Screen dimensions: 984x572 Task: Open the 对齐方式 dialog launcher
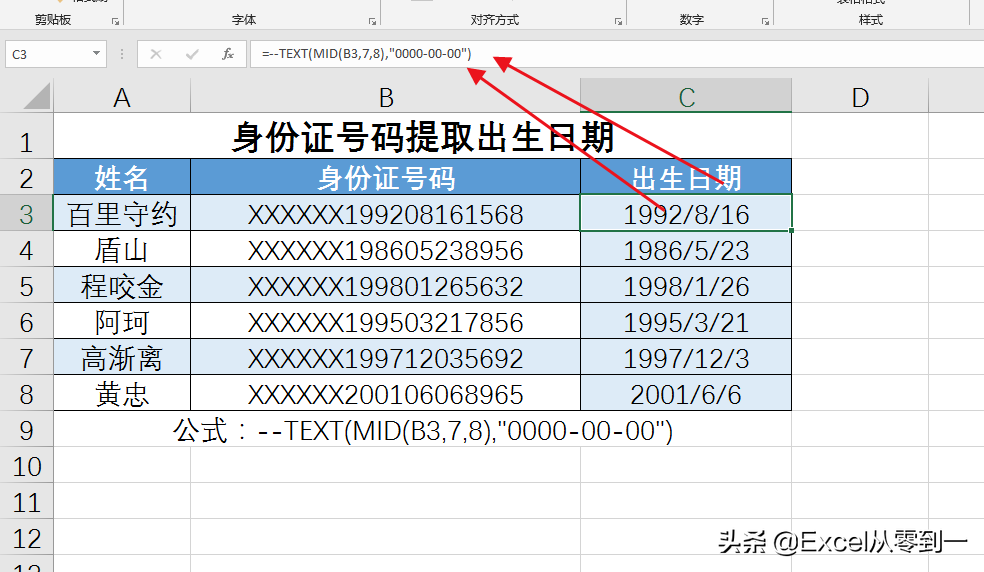click(x=618, y=21)
